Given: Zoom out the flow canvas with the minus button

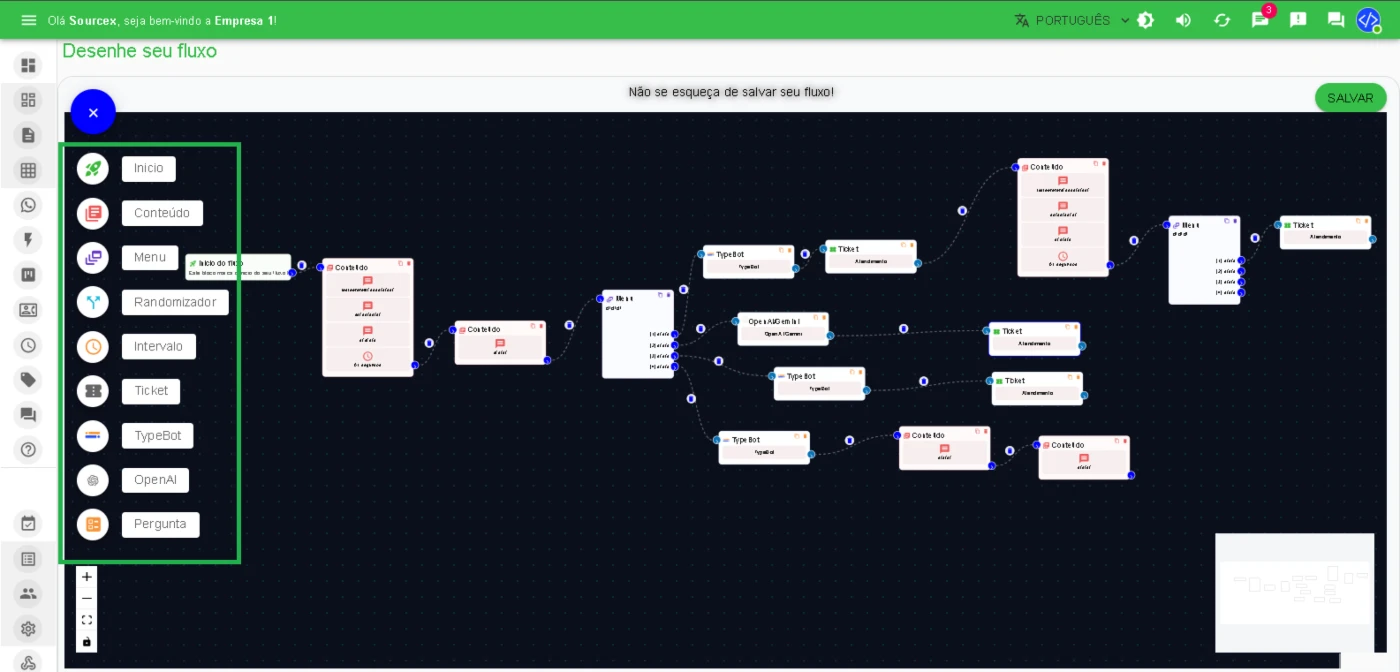Looking at the screenshot, I should coord(87,598).
